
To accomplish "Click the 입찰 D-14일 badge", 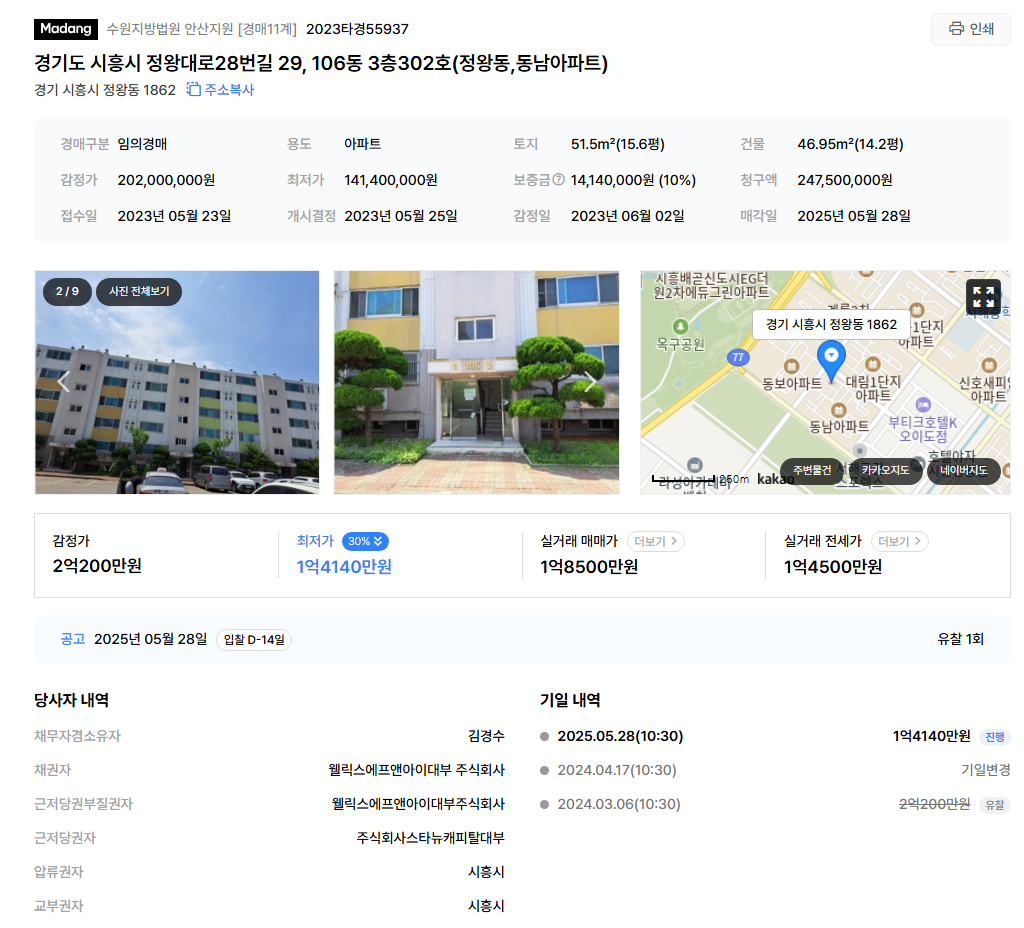I will 254,639.
